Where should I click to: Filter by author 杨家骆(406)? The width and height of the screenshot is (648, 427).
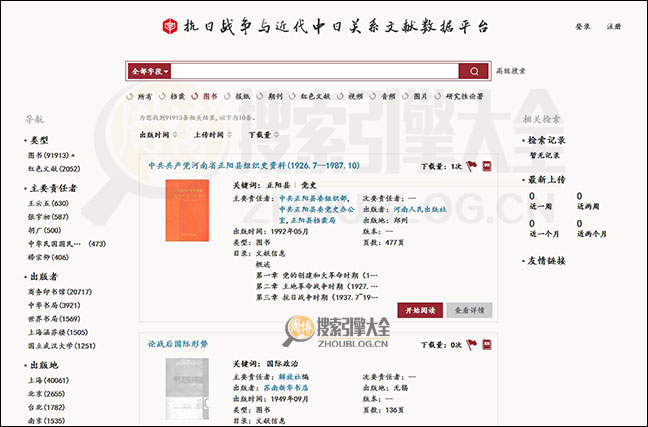pyautogui.click(x=48, y=257)
